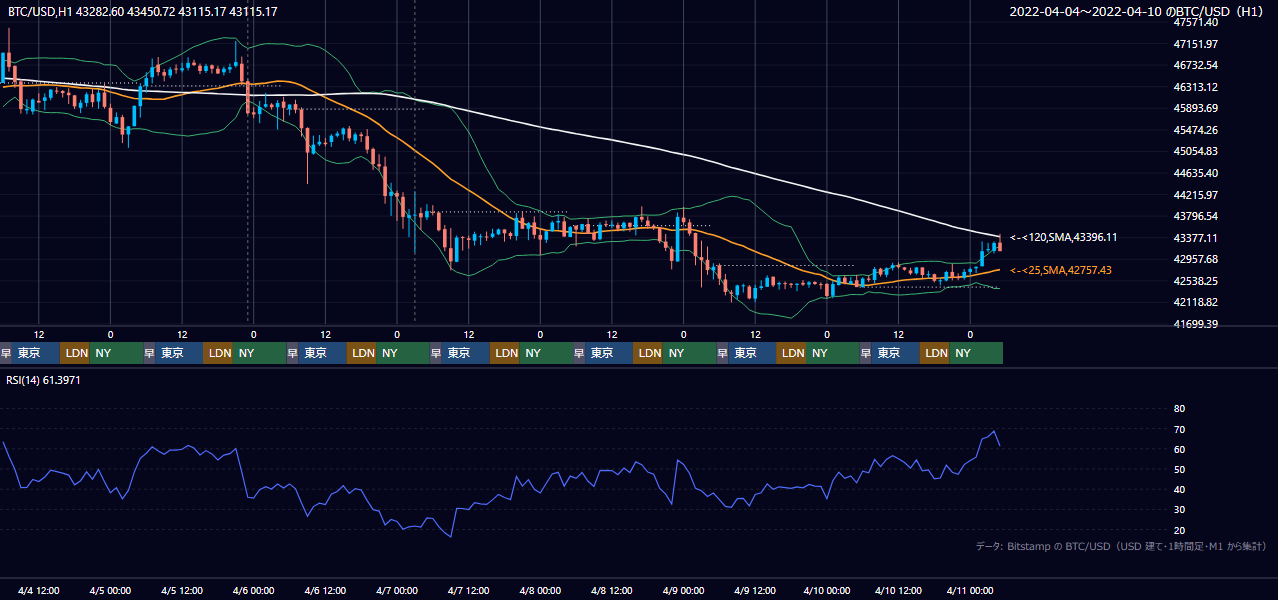Click price axis label 44215.97

pyautogui.click(x=1196, y=195)
